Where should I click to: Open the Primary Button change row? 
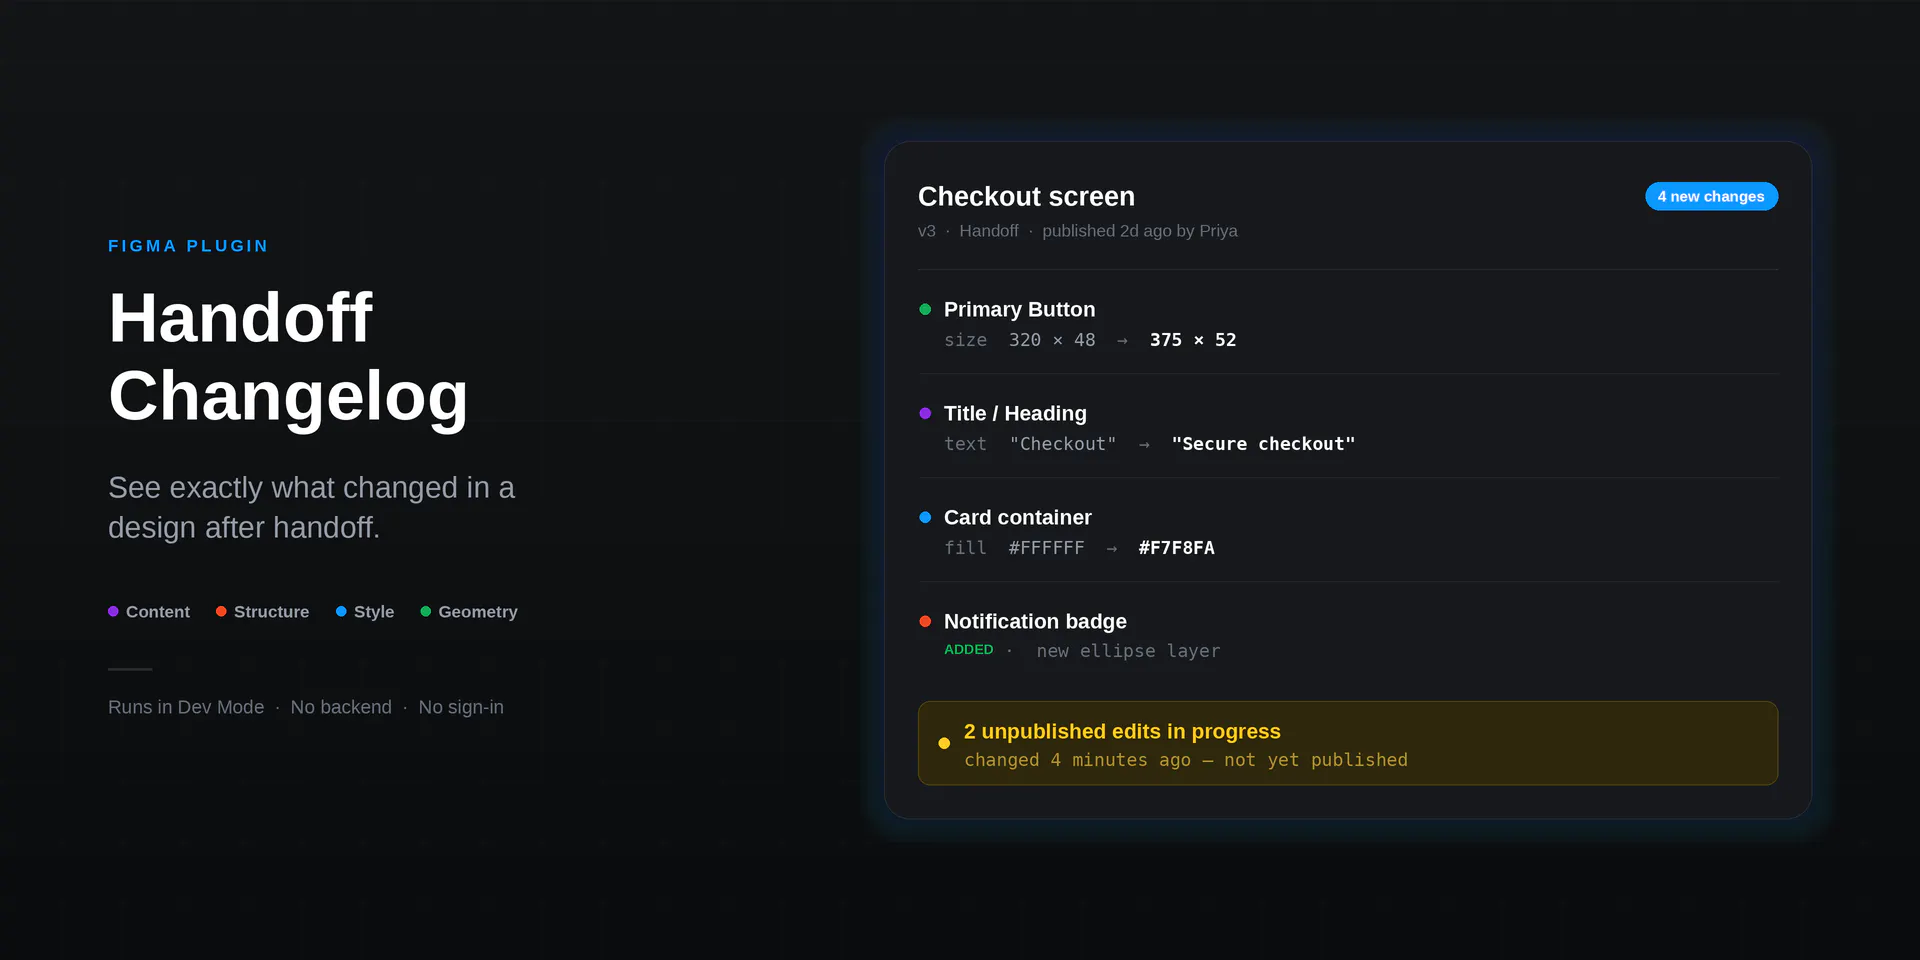(1348, 324)
